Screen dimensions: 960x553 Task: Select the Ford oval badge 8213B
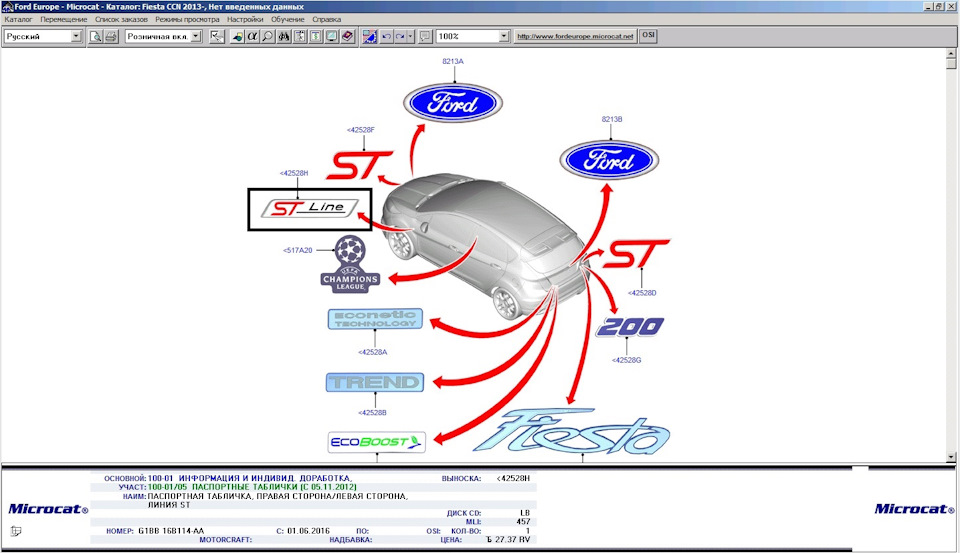click(609, 160)
